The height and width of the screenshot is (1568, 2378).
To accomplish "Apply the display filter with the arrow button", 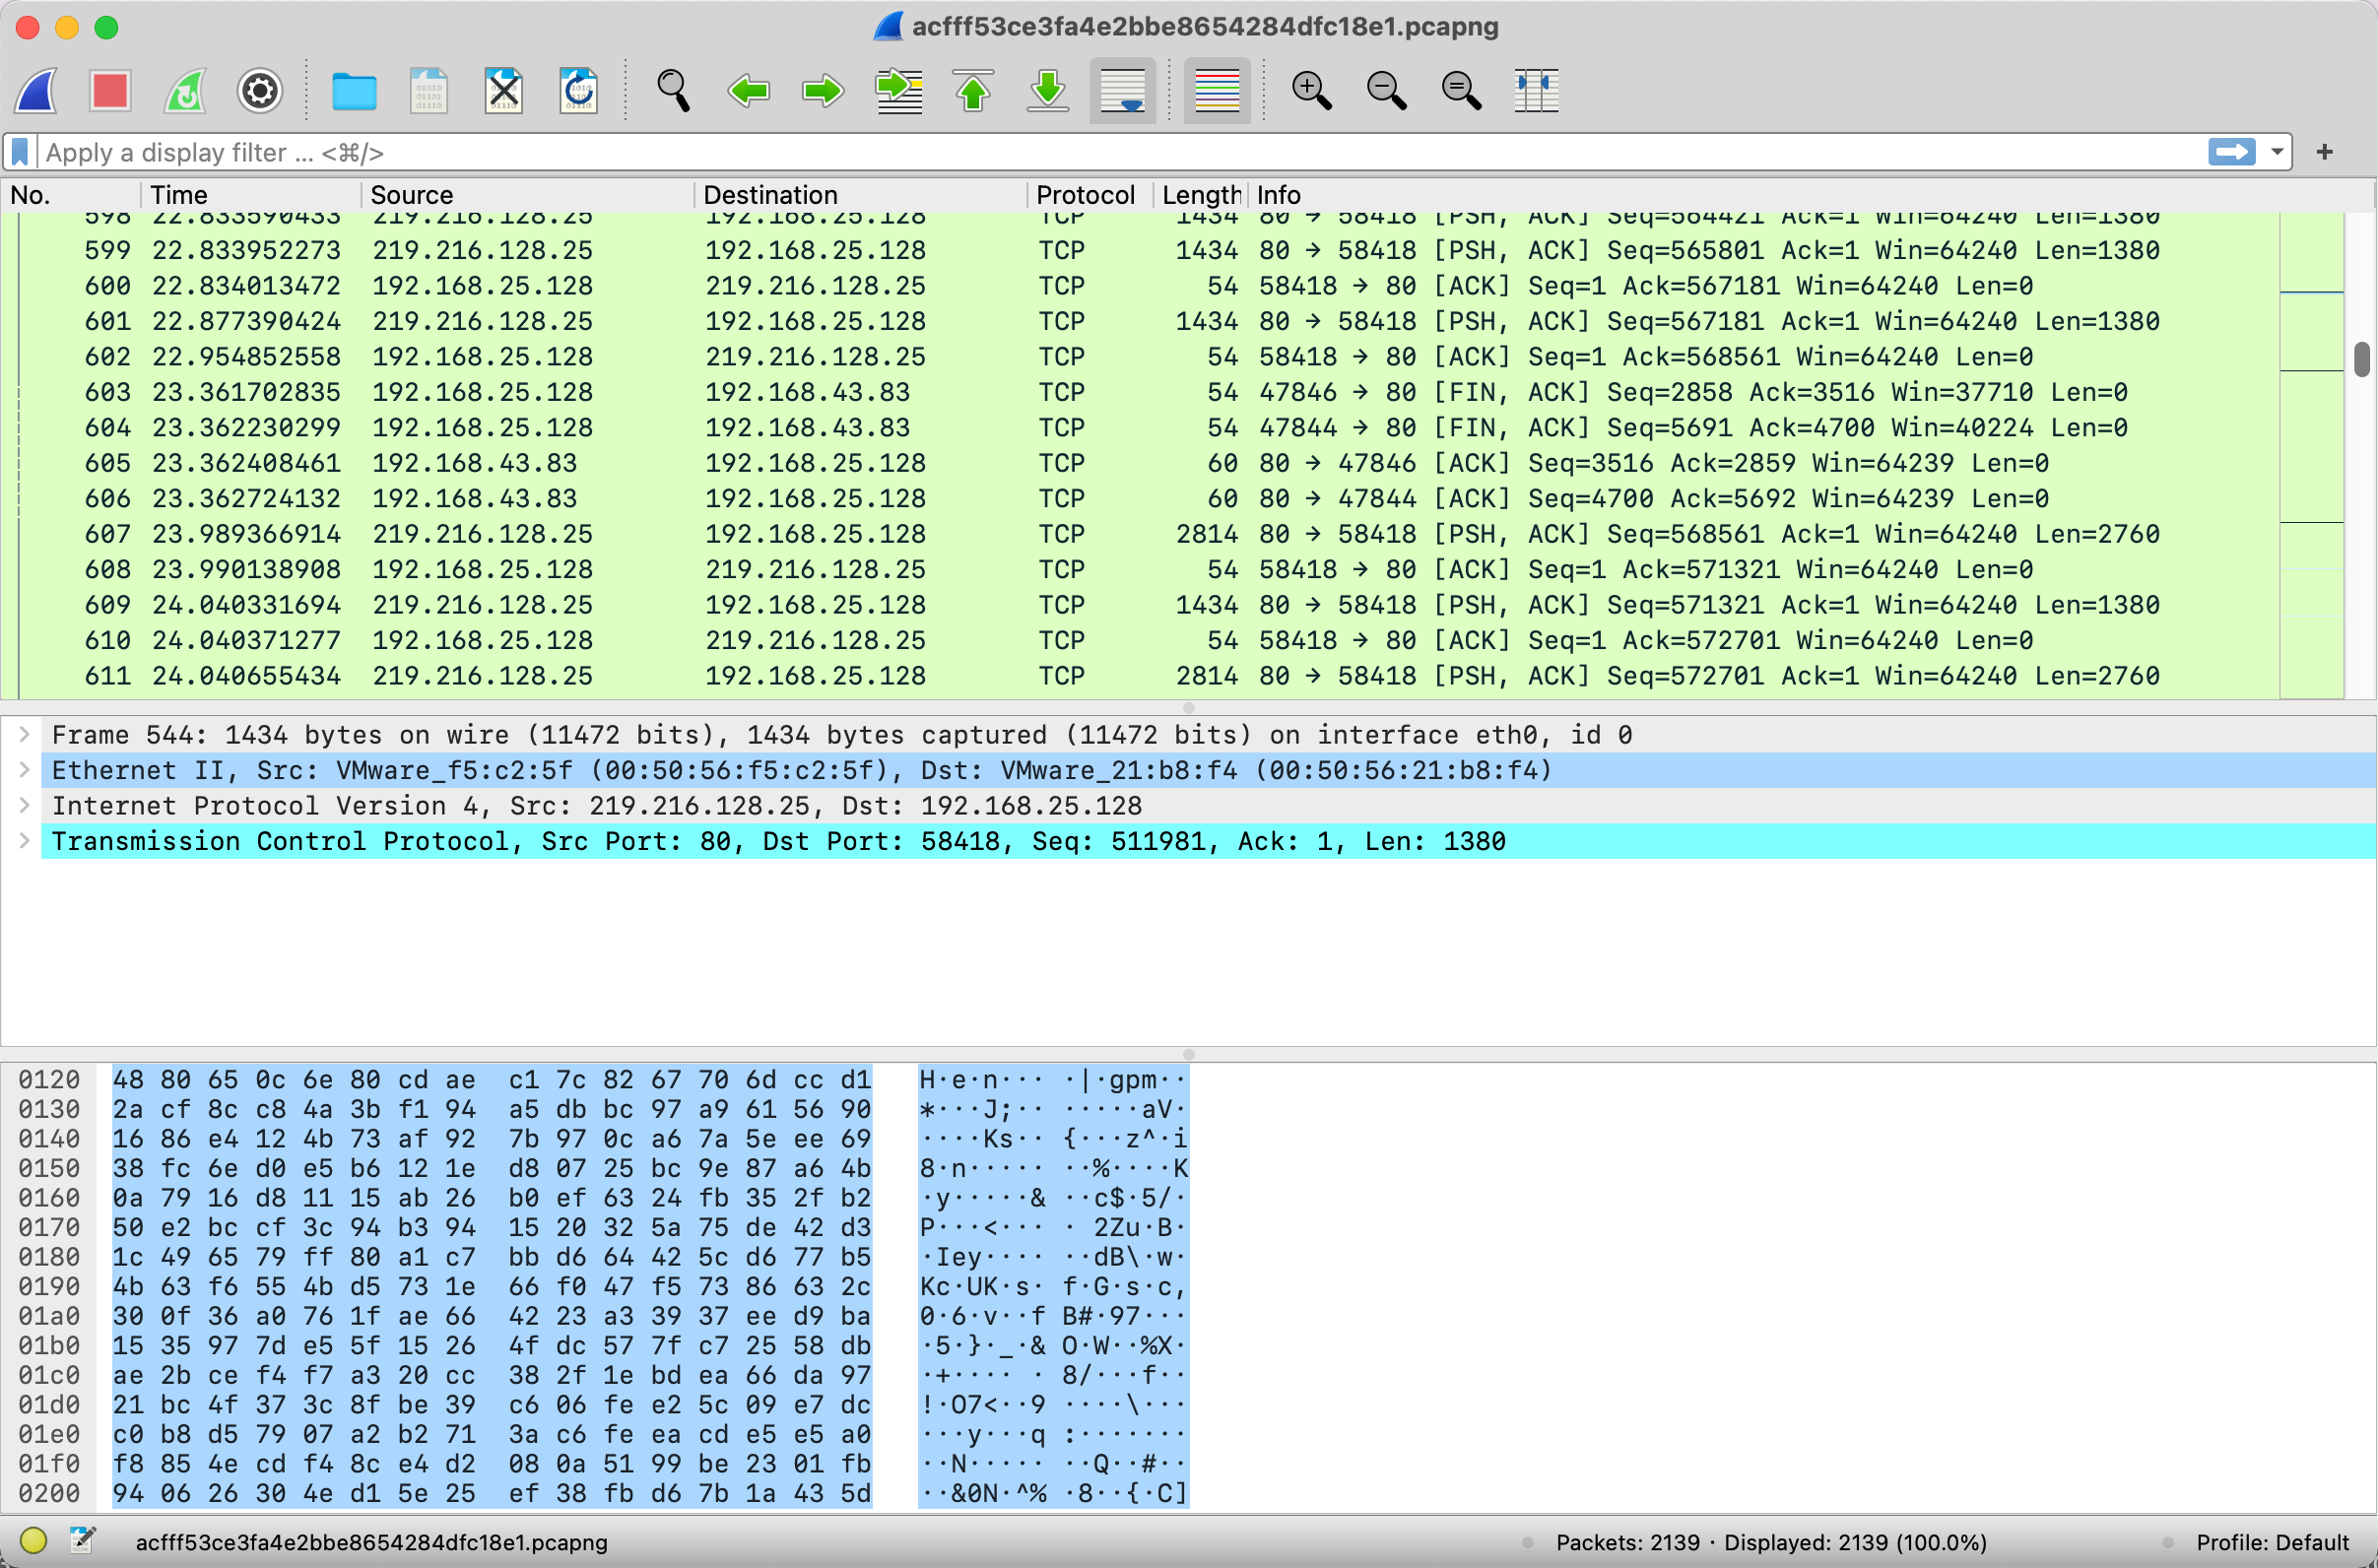I will pyautogui.click(x=2231, y=152).
